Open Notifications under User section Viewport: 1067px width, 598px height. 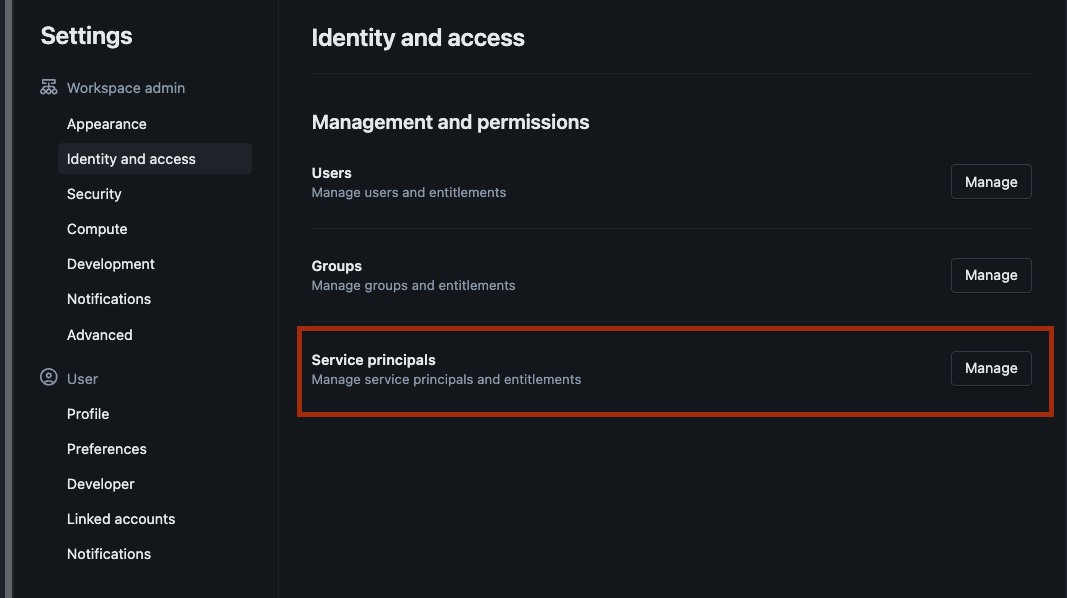pos(109,554)
